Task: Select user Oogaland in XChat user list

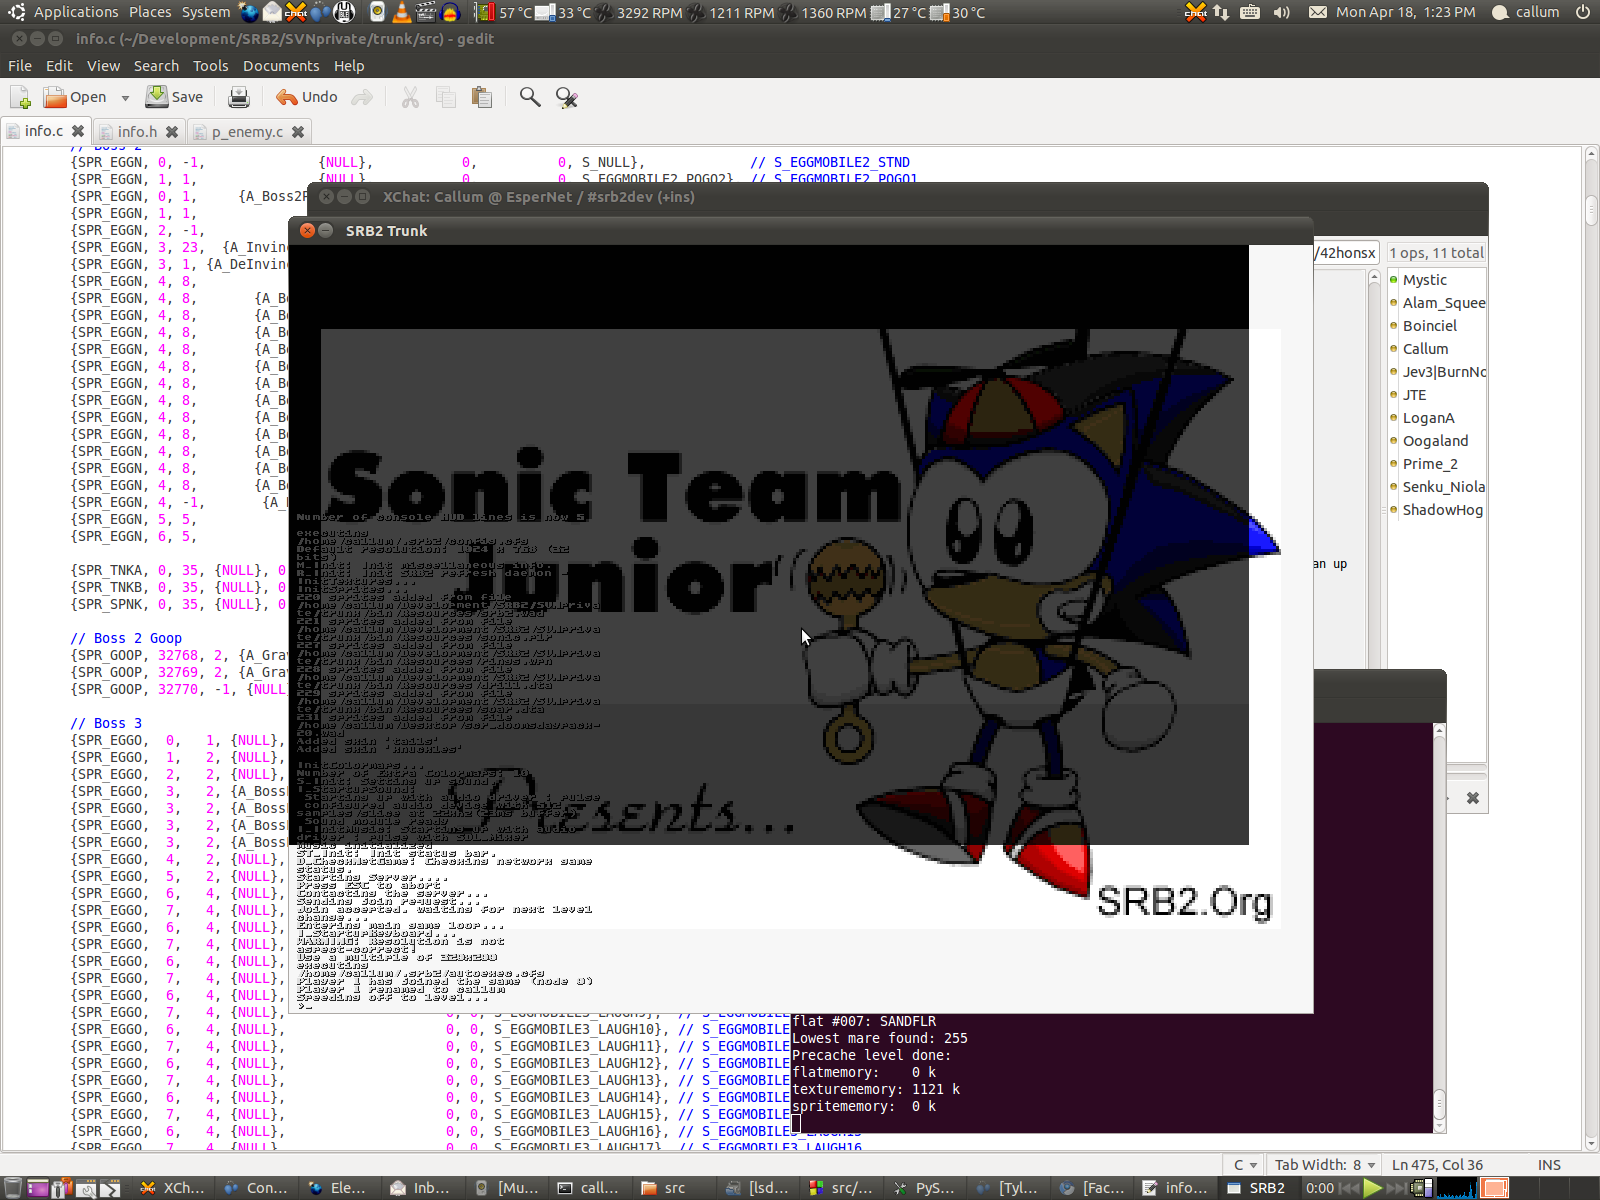Action: 1437,441
